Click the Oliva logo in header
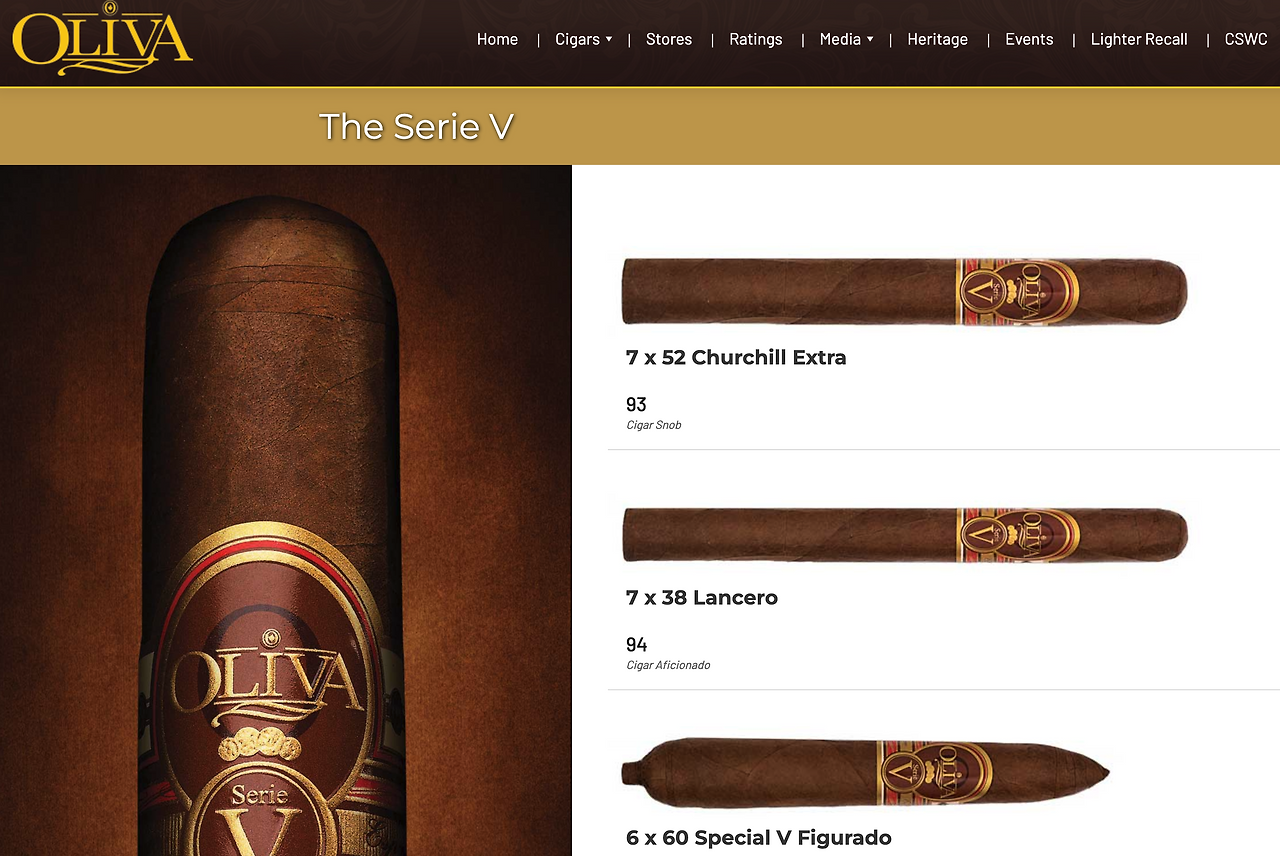The height and width of the screenshot is (856, 1280). (x=102, y=40)
